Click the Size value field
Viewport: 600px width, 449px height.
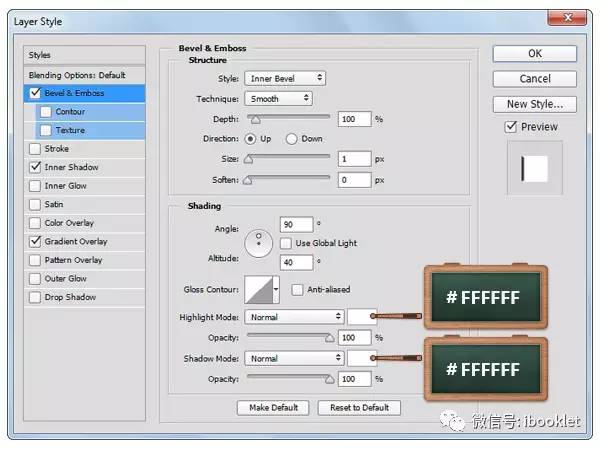coord(354,159)
